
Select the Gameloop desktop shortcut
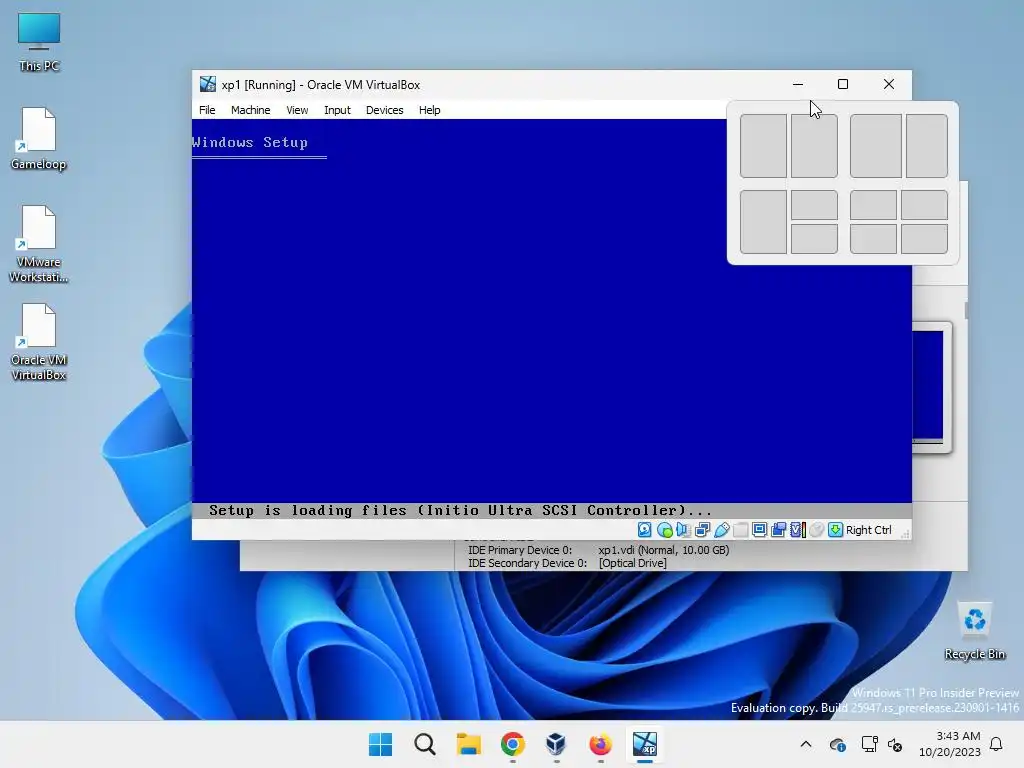(39, 139)
